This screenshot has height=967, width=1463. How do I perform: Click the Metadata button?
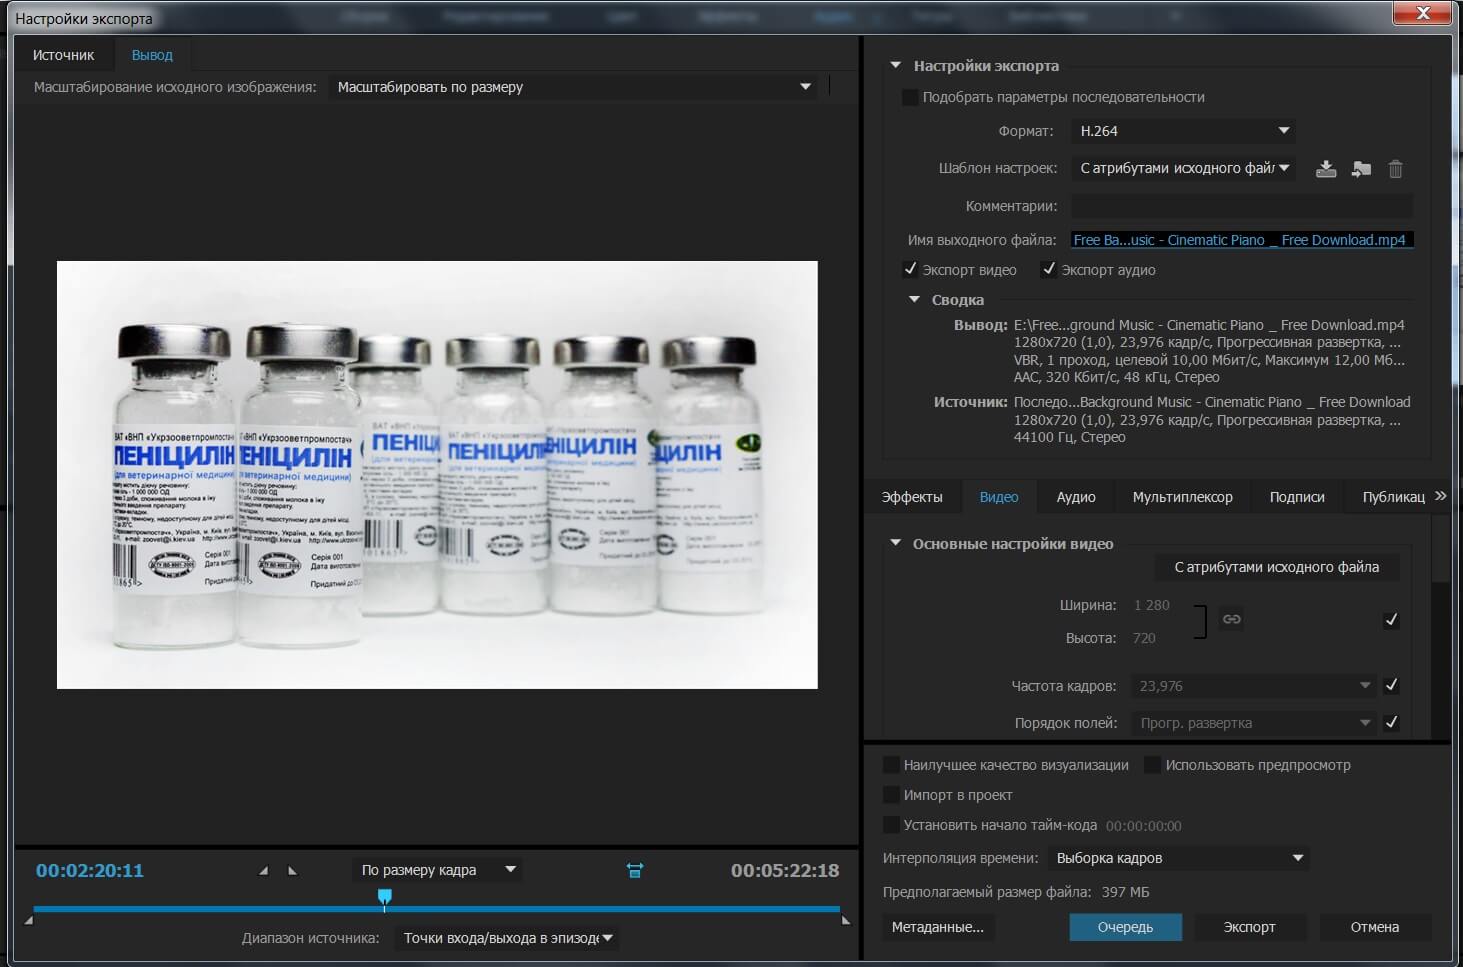938,927
